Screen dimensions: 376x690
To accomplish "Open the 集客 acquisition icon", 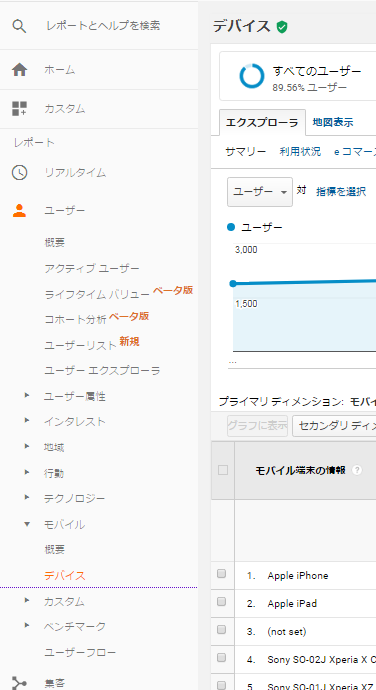I will [x=19, y=683].
